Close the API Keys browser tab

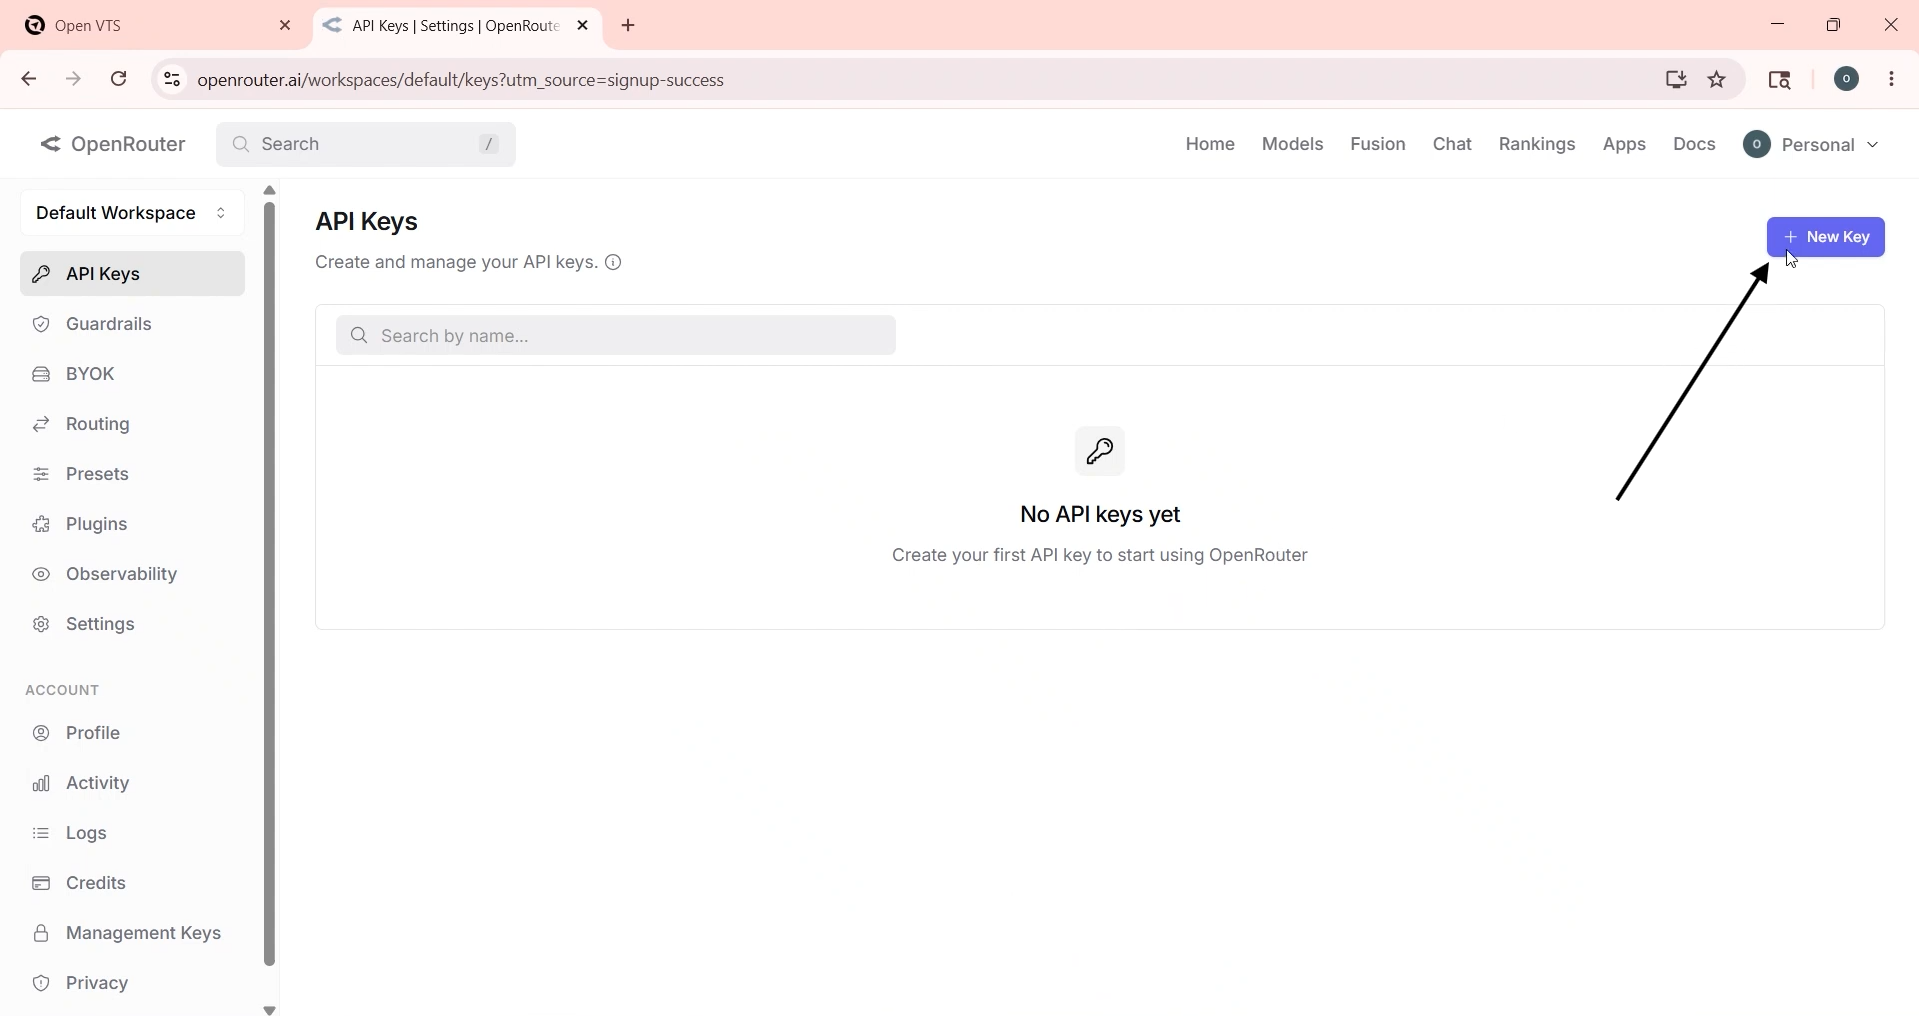584,26
